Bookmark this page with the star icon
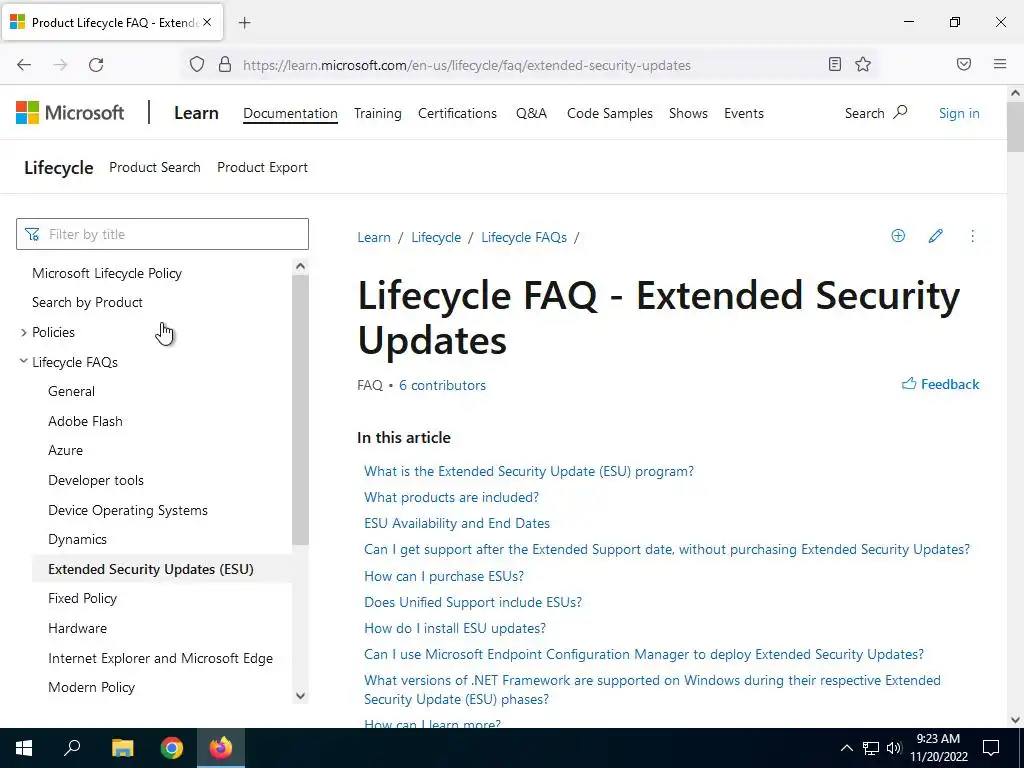Image resolution: width=1024 pixels, height=768 pixels. pos(863,64)
